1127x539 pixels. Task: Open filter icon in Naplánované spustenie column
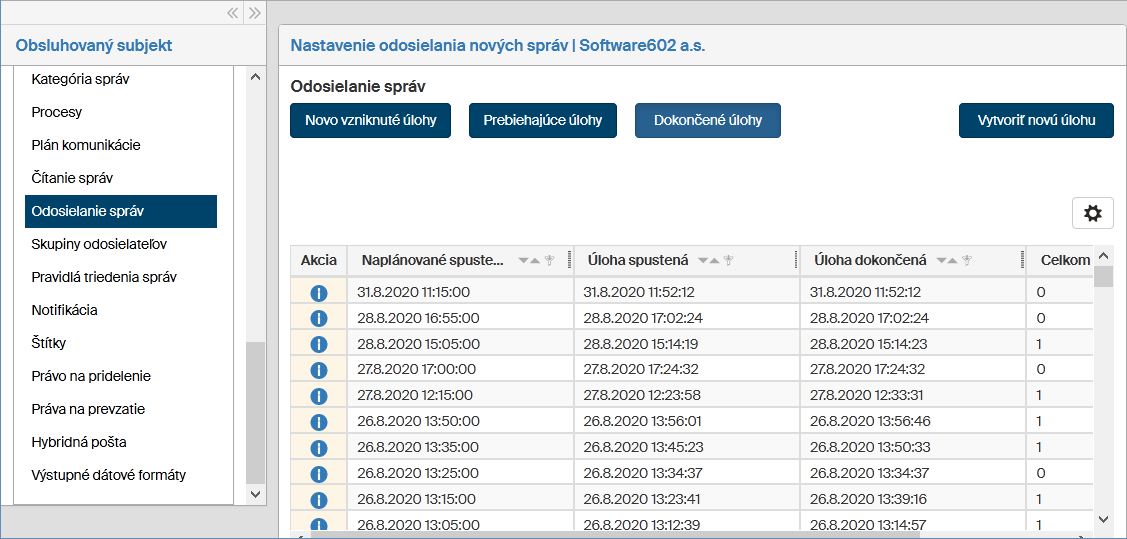tap(549, 261)
